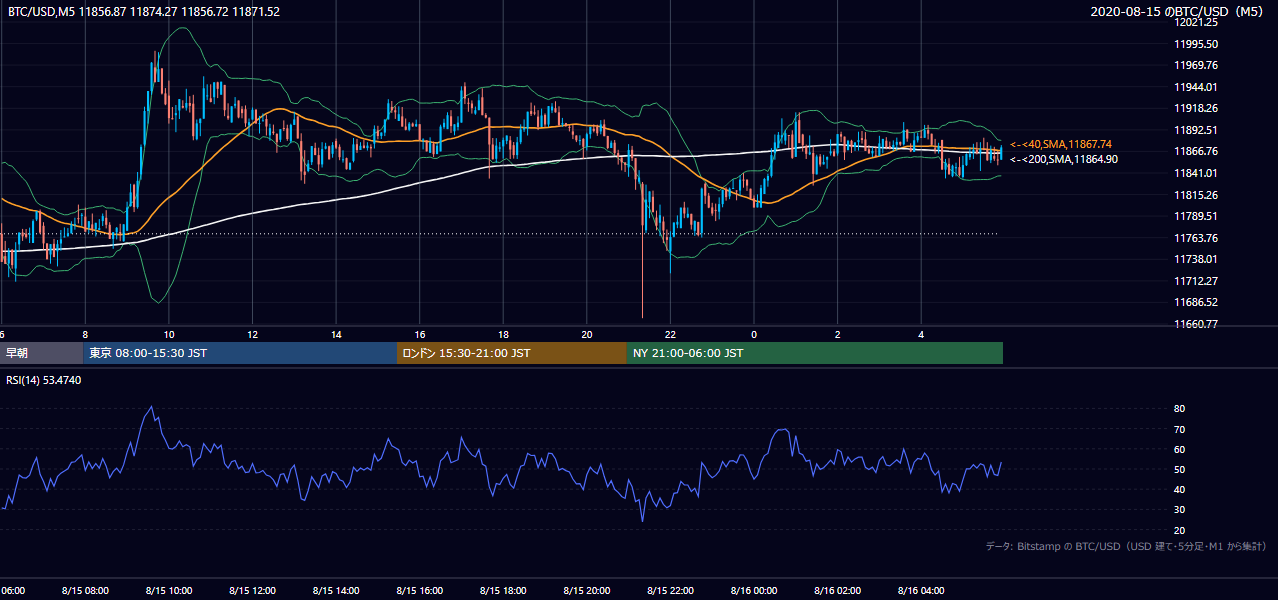
Task: Click price axis label 11738.01
Action: 1197,259
